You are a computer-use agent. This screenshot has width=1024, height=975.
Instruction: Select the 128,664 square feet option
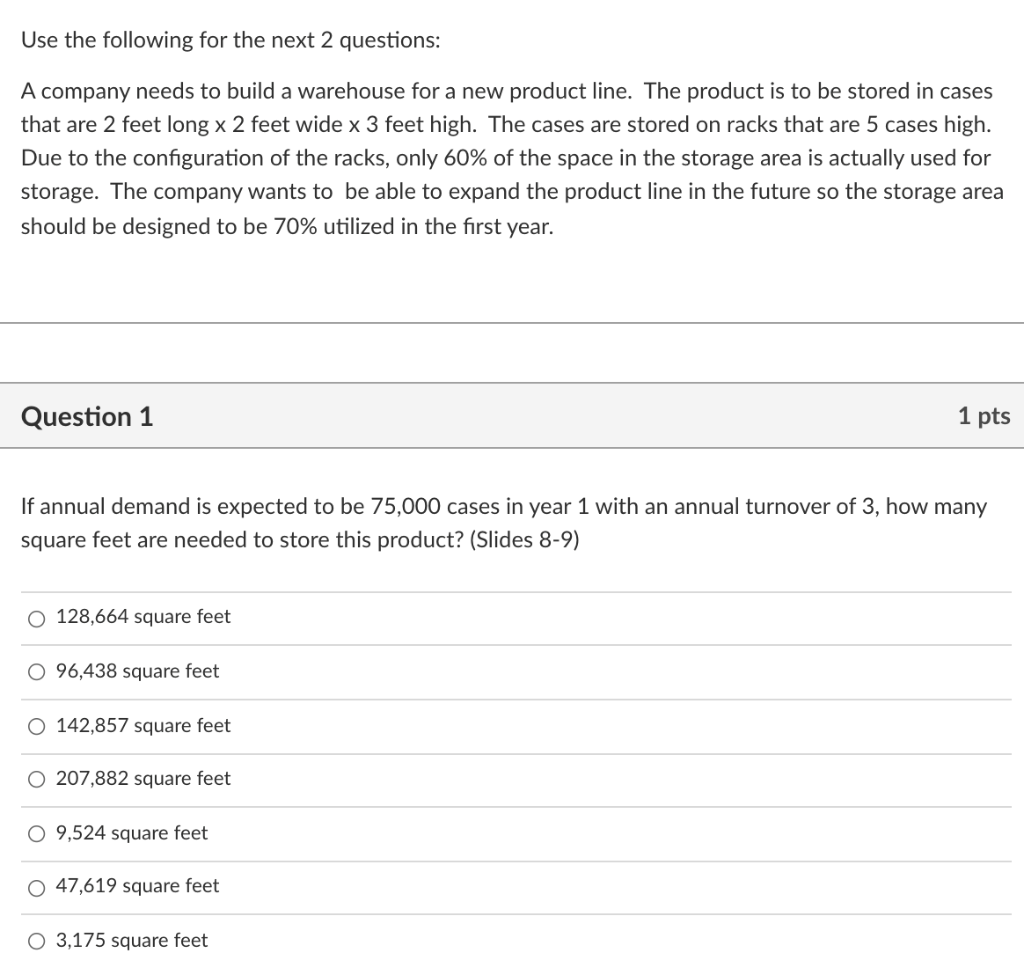[36, 618]
